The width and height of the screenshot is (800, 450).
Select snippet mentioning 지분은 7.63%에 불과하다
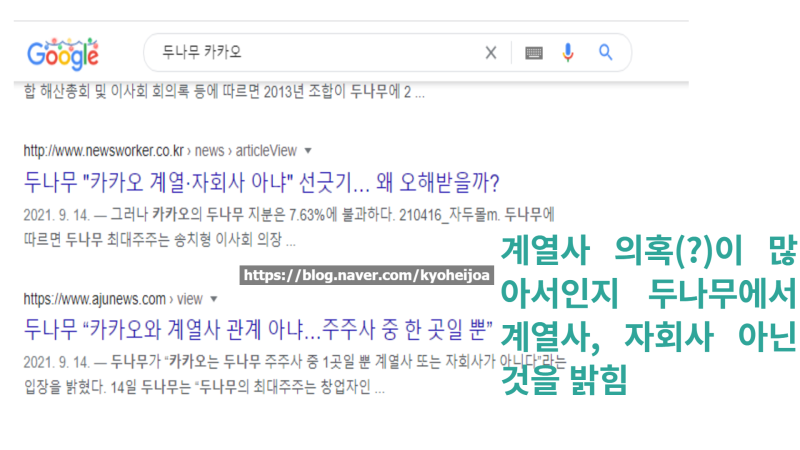tap(289, 215)
